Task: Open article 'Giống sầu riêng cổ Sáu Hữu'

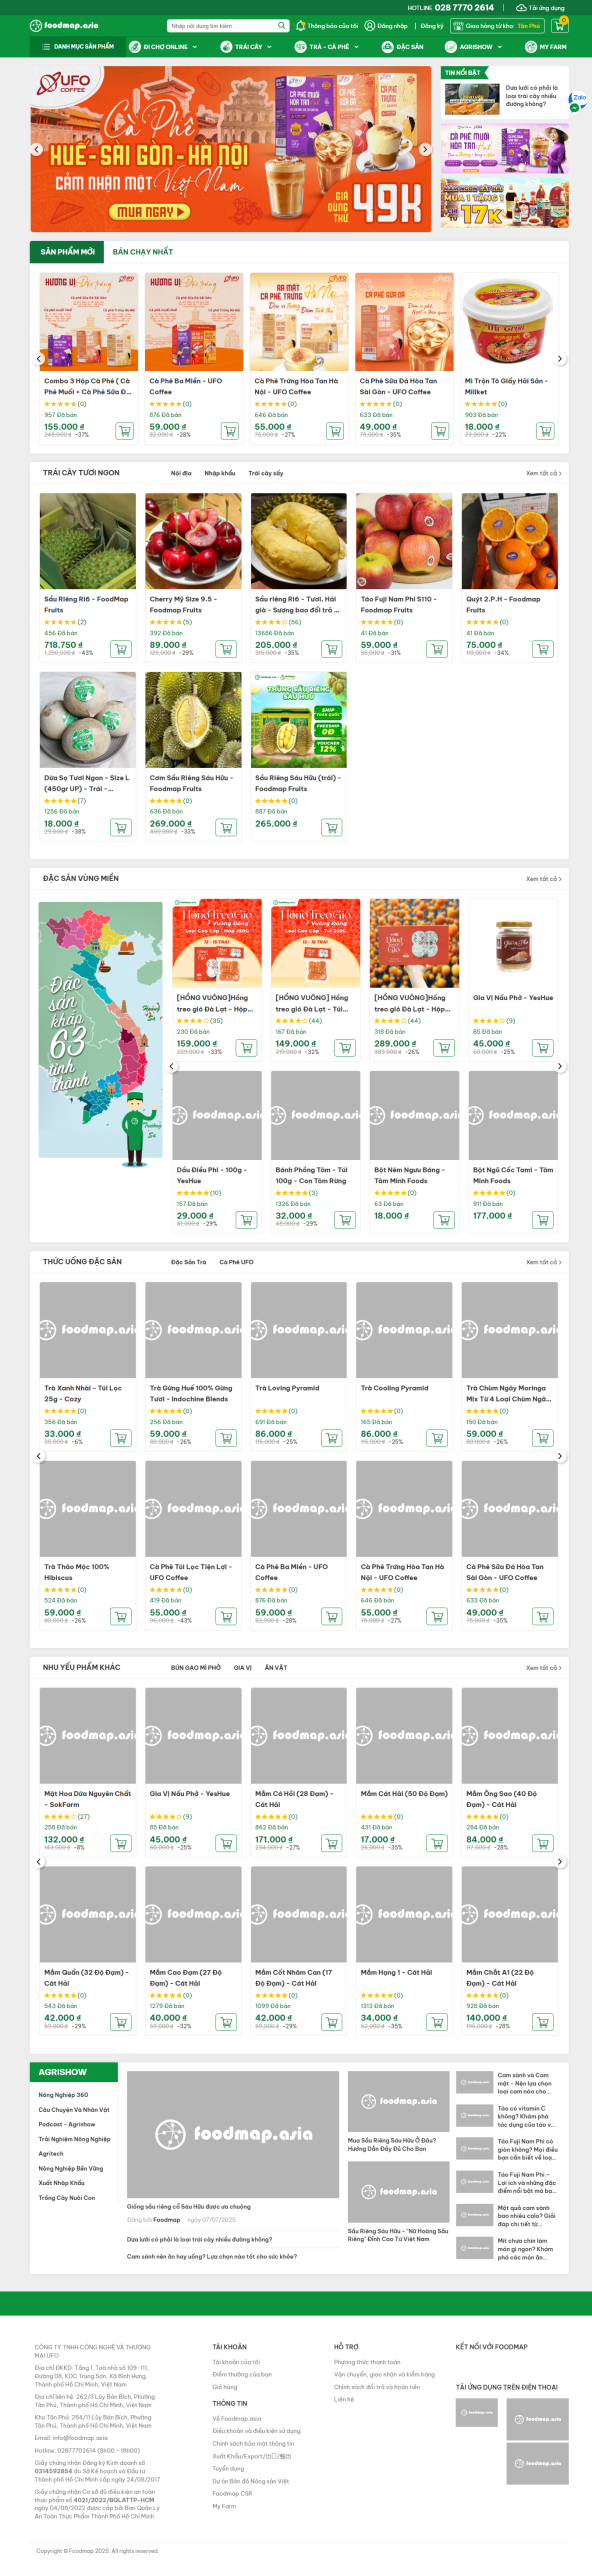Action: click(x=189, y=2206)
